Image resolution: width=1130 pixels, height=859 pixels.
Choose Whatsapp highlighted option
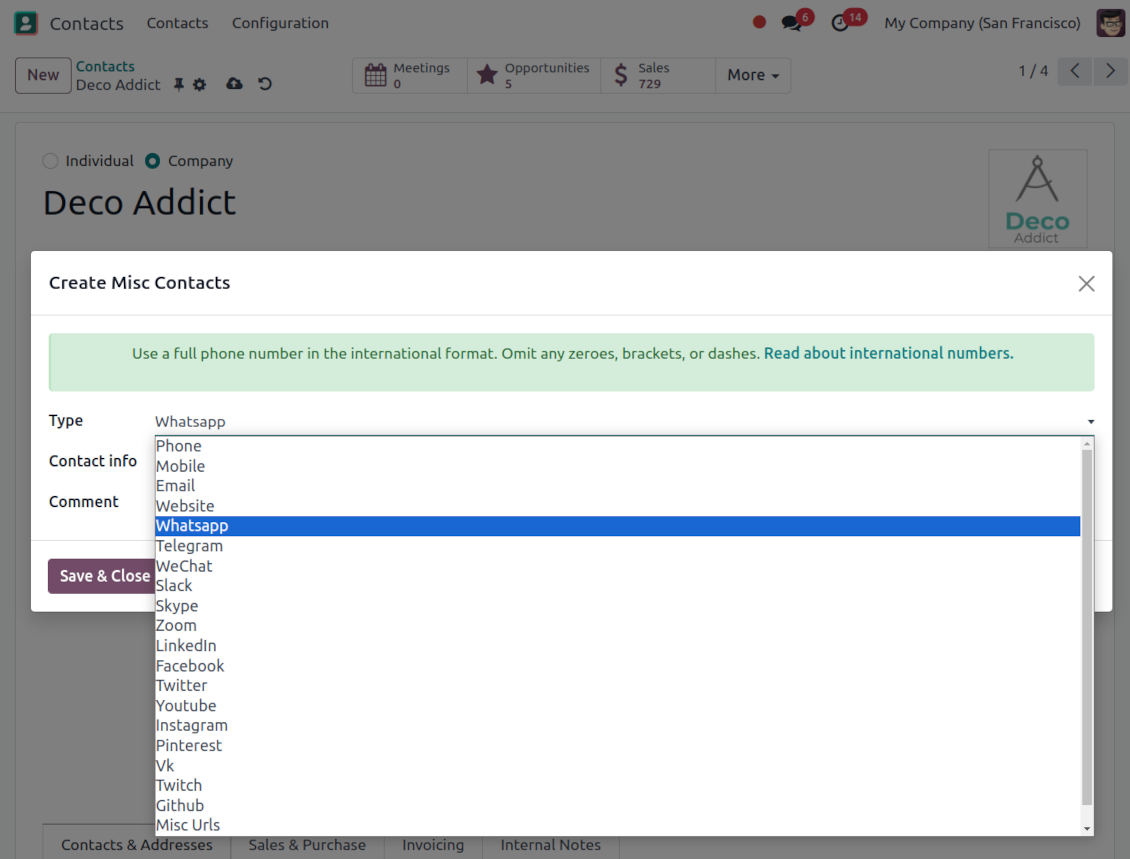[x=618, y=526]
